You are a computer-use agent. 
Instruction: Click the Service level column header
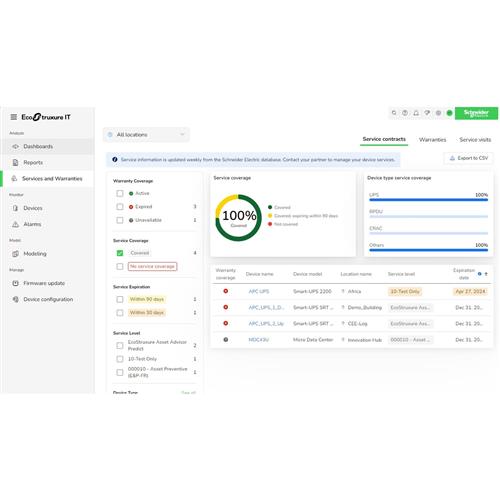click(x=401, y=274)
